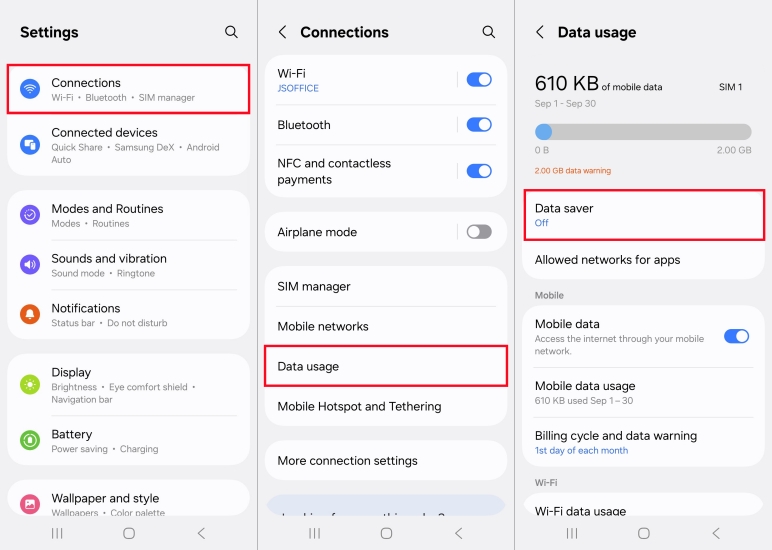Screen dimensions: 772x550
Task: Open Modes and Routines entry
Action: (x=129, y=215)
